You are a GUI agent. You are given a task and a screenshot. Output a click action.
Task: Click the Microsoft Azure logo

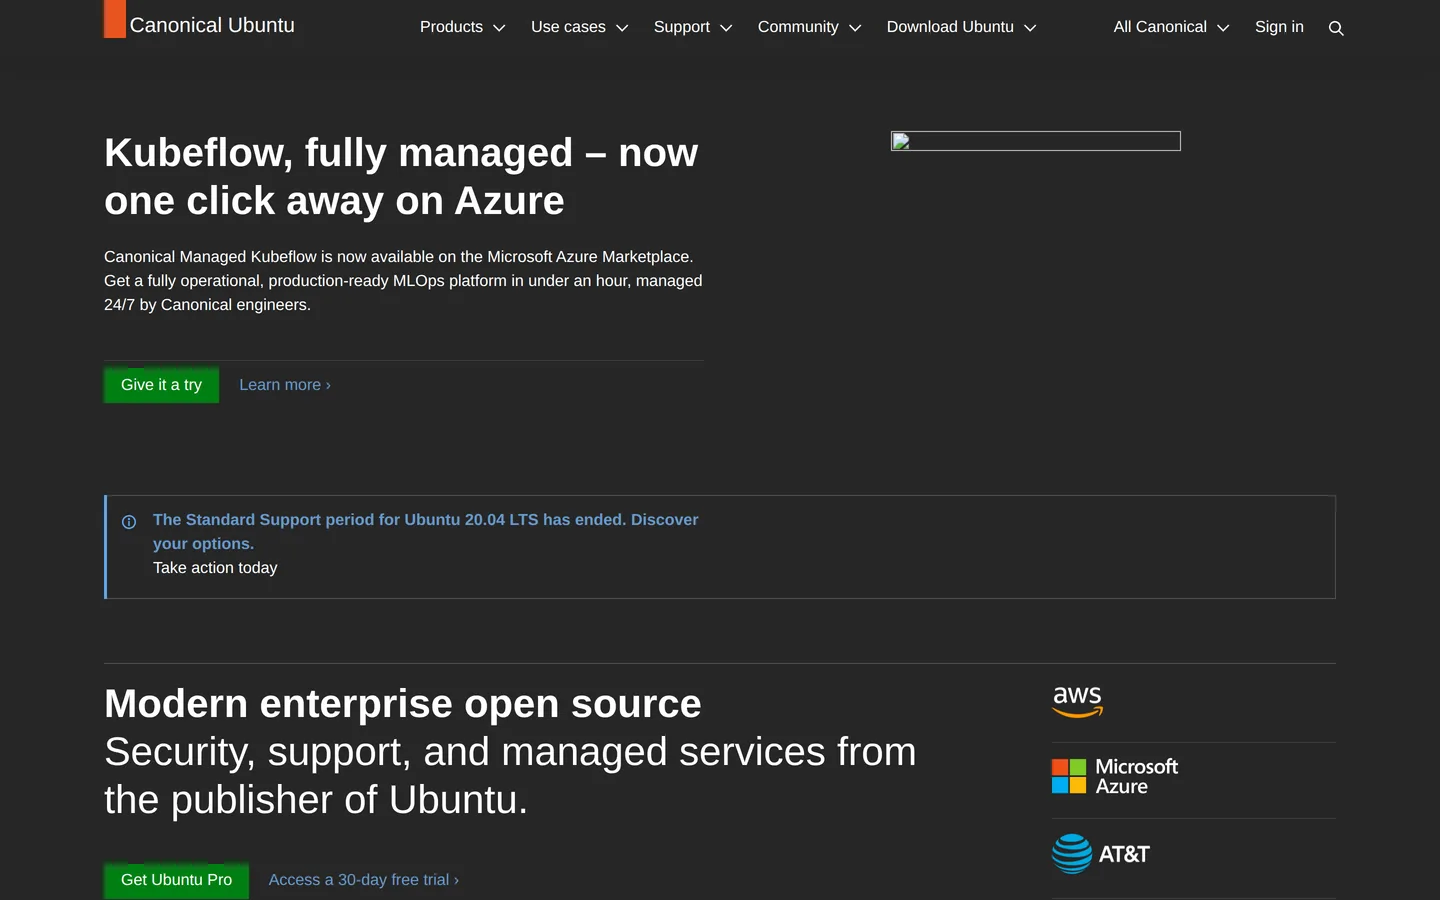pos(1115,776)
